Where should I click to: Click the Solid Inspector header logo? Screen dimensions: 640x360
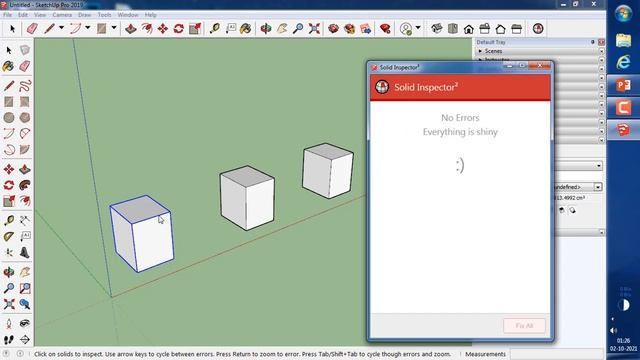(382, 87)
